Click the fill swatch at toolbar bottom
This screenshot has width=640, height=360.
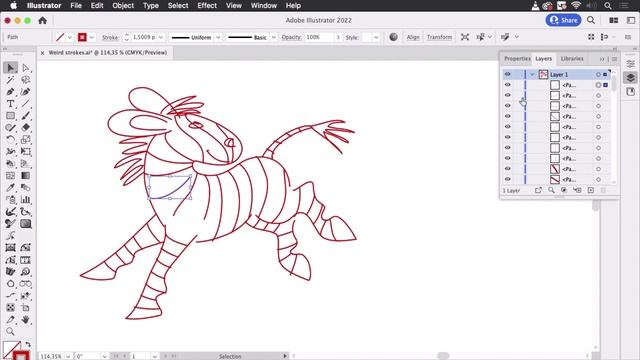coord(11,349)
